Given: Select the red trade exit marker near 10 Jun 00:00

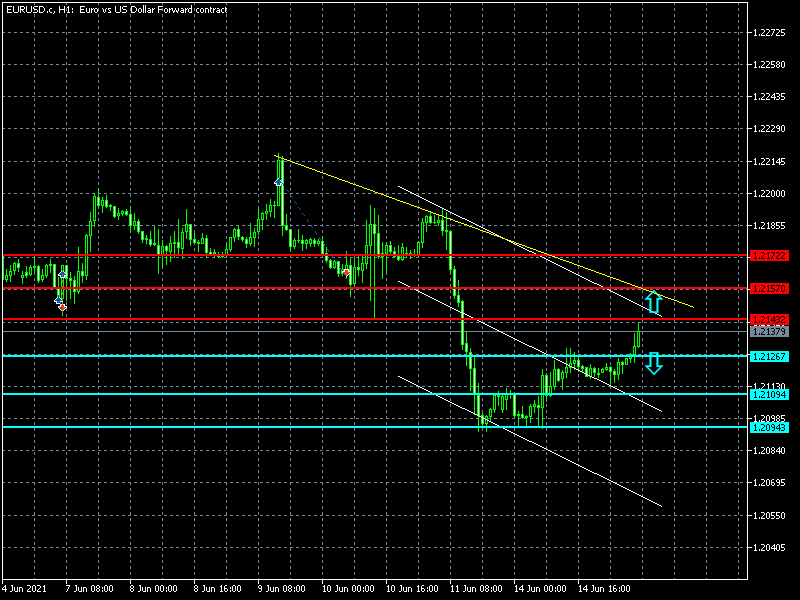Looking at the screenshot, I should tap(346, 272).
